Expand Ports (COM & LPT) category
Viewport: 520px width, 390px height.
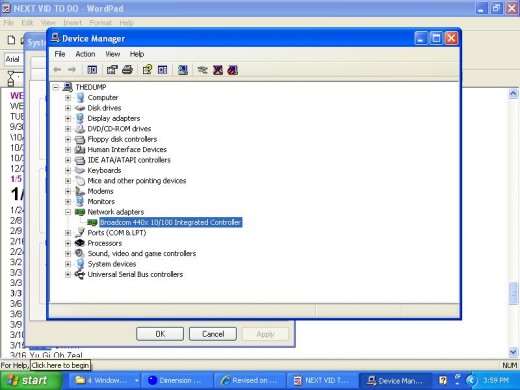68,233
